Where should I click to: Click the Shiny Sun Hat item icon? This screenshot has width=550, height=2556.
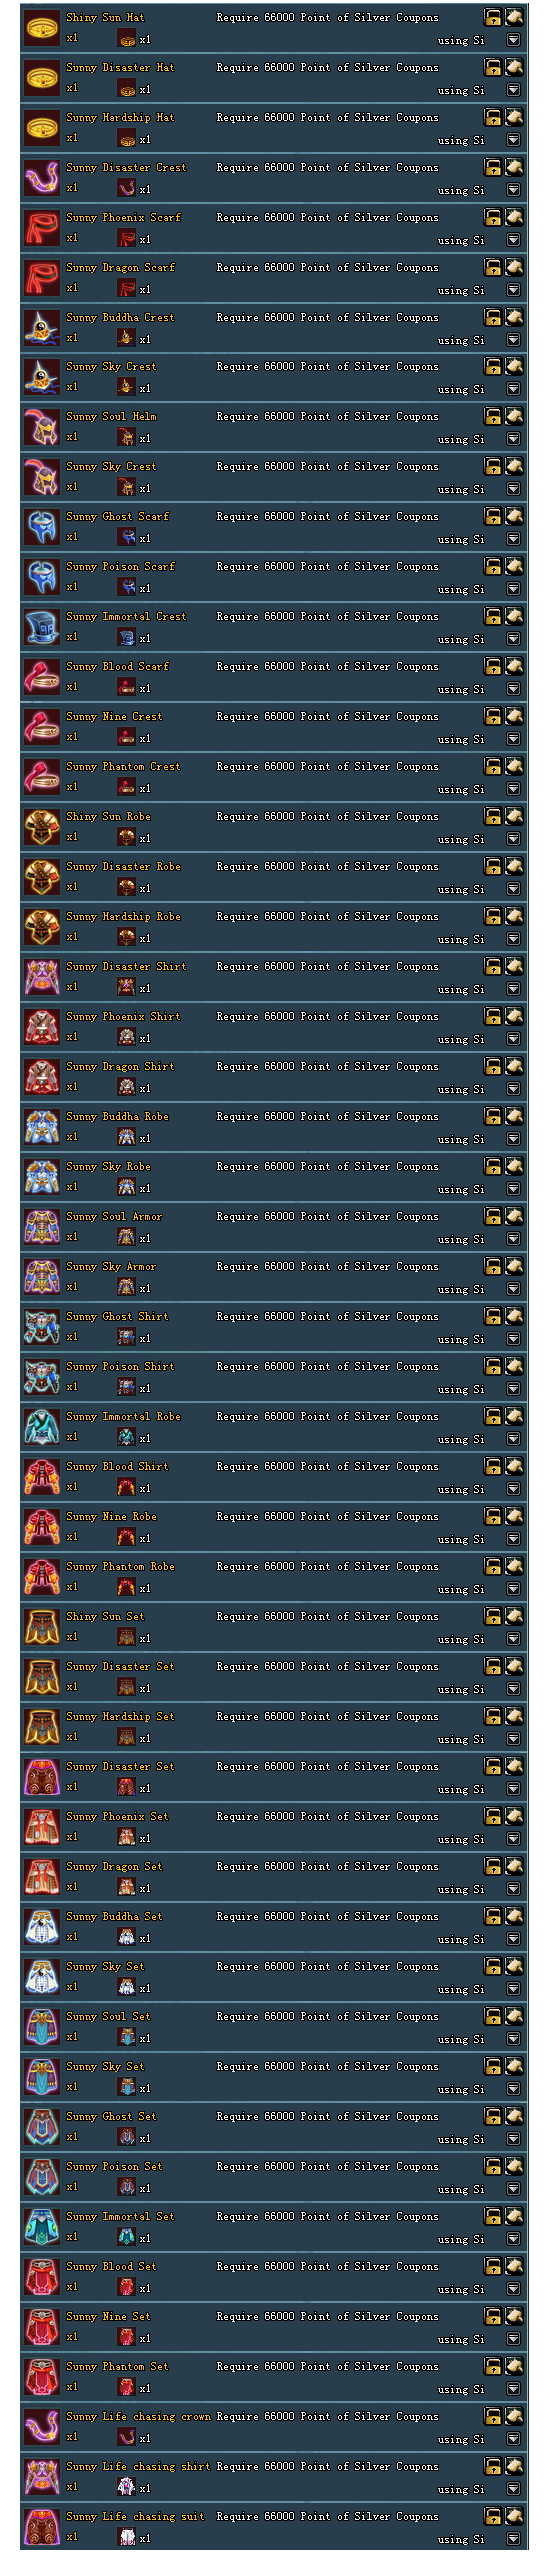tap(41, 28)
